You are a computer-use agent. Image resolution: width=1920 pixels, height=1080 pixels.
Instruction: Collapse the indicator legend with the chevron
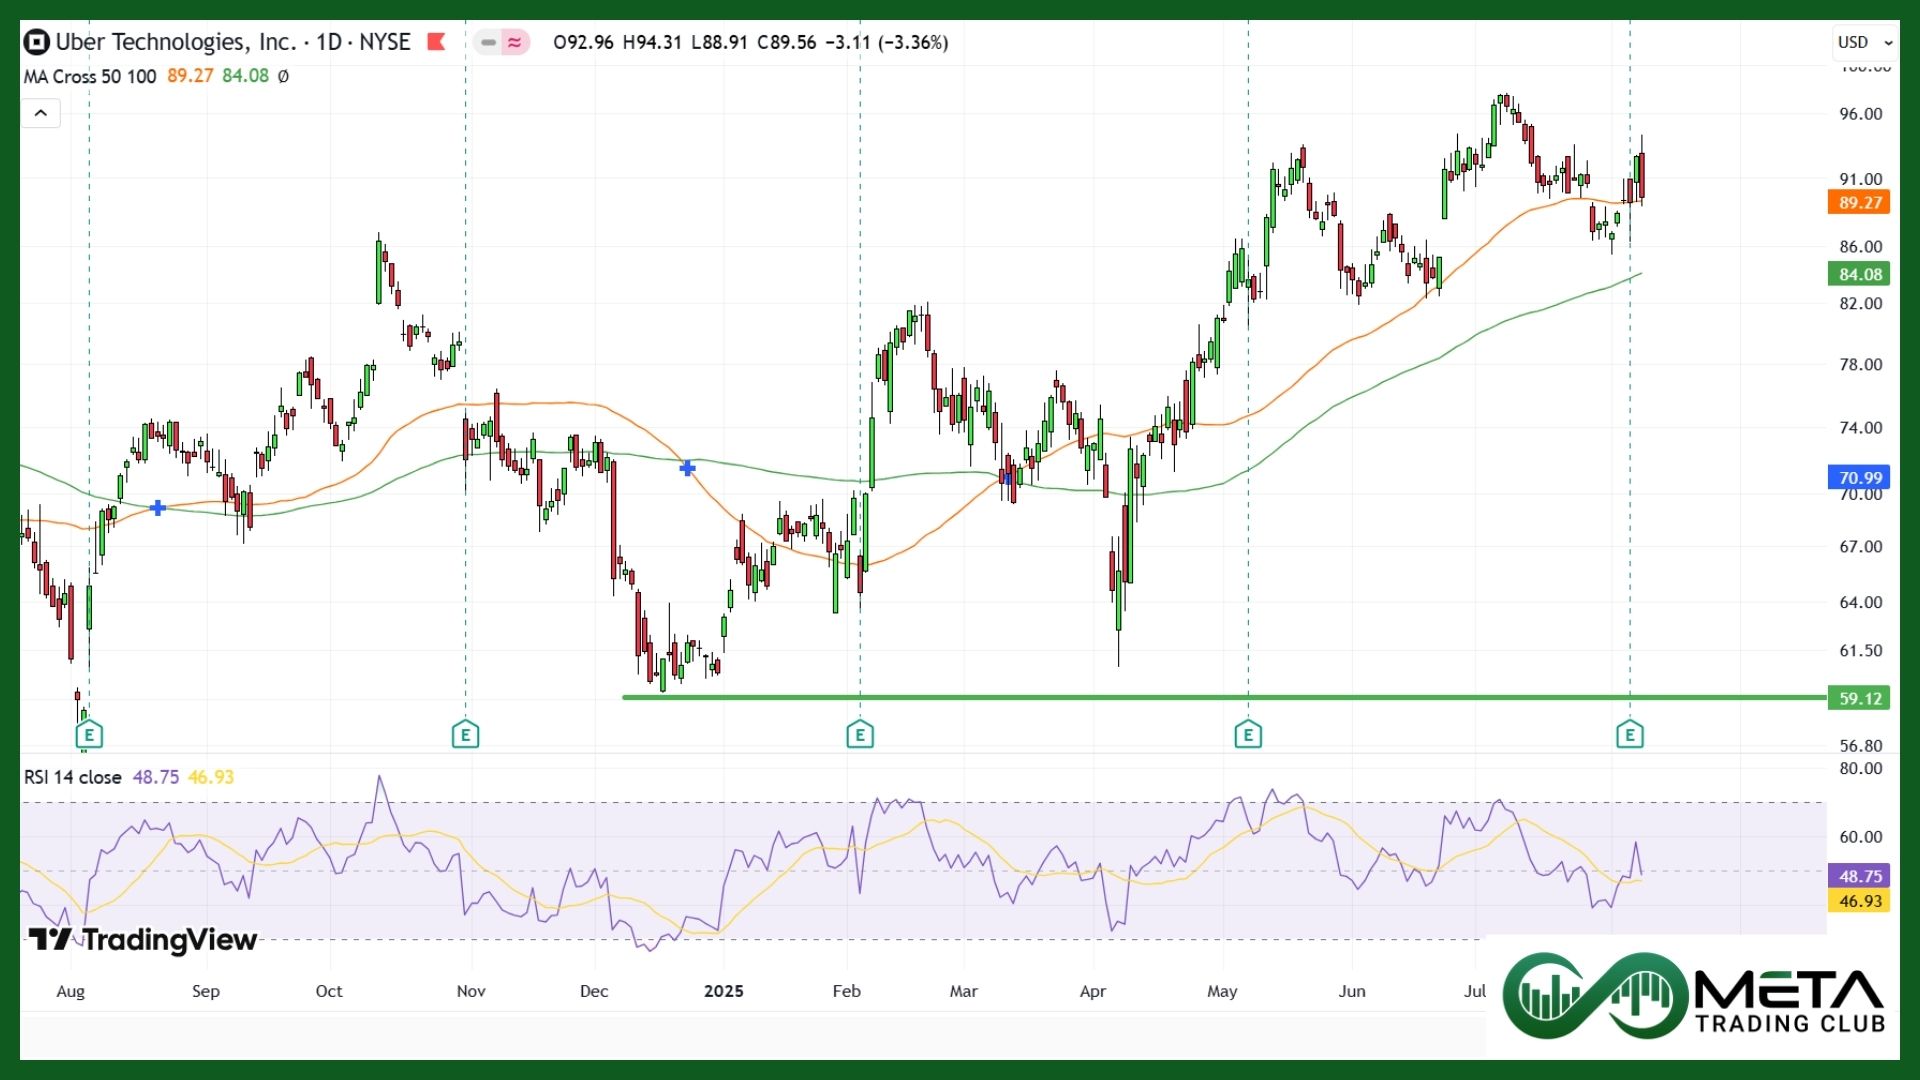coord(41,113)
